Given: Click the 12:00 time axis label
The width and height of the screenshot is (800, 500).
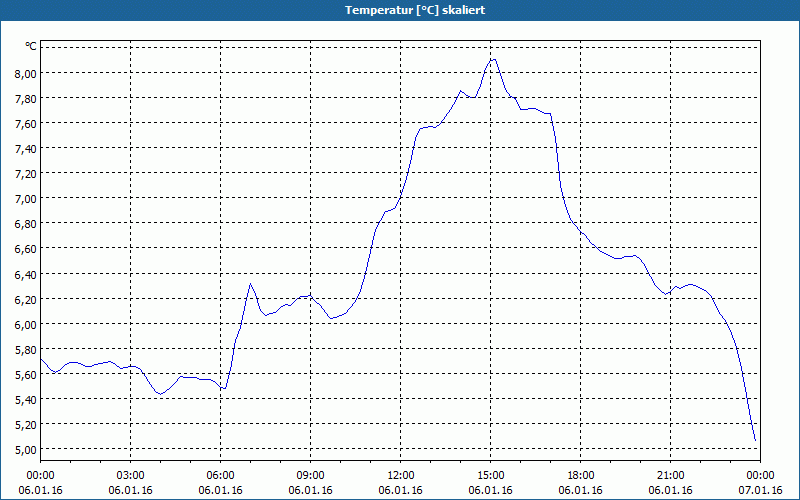Looking at the screenshot, I should tap(401, 476).
